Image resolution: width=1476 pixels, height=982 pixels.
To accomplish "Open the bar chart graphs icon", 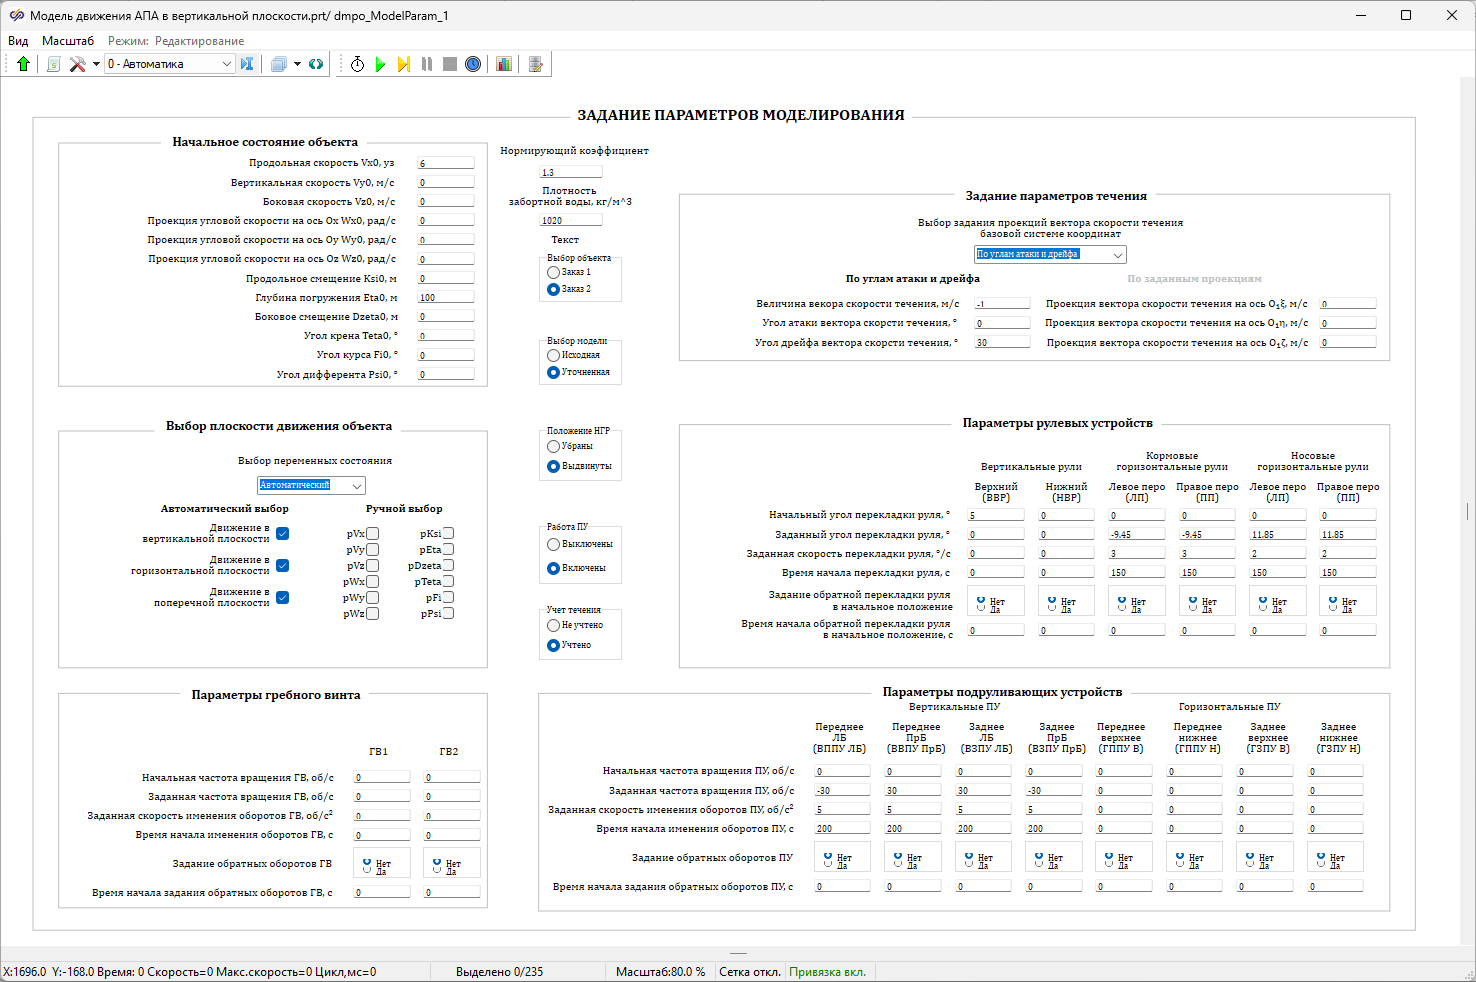I will (504, 64).
